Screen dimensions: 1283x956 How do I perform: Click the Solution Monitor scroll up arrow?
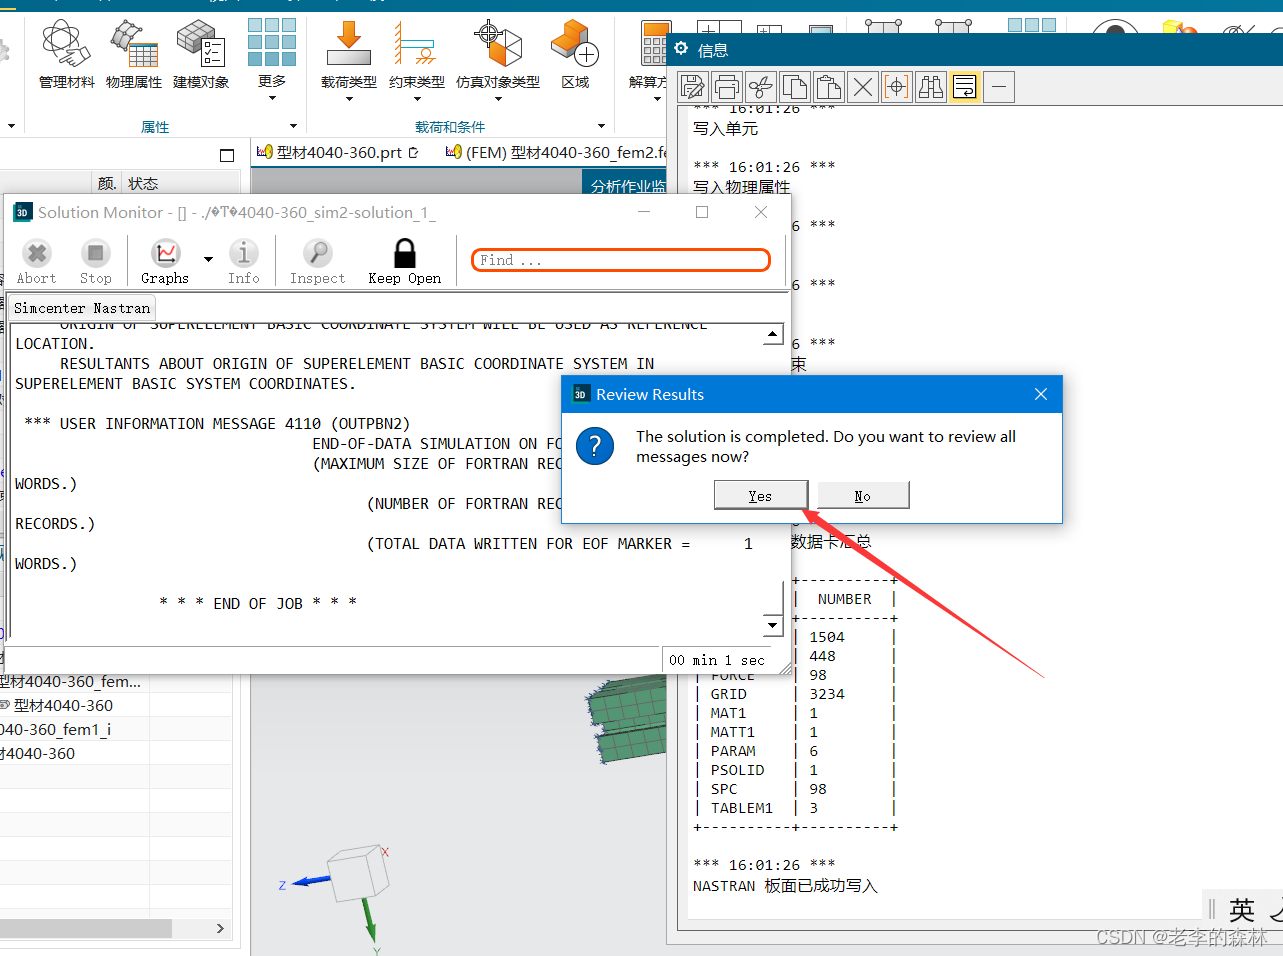(773, 335)
